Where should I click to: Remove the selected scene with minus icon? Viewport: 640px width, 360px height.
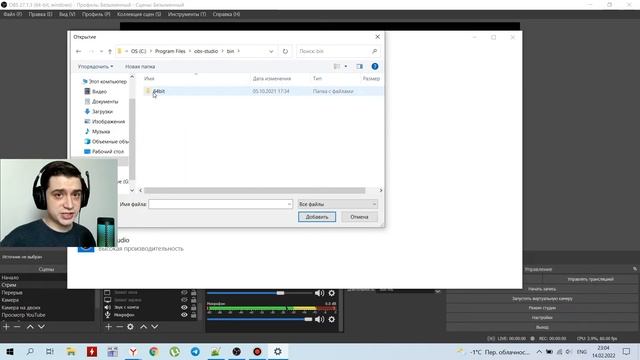point(17,327)
